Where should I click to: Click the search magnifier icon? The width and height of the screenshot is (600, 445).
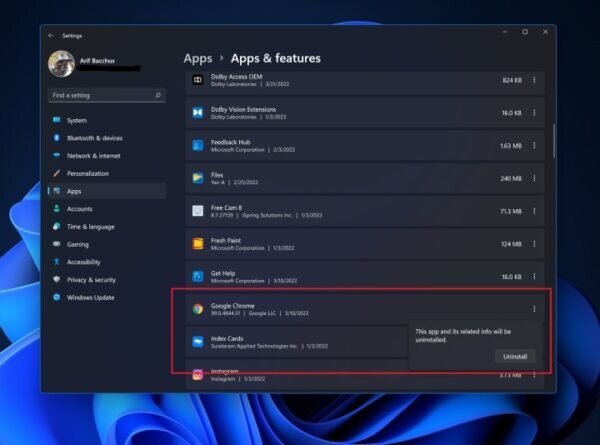pos(158,95)
